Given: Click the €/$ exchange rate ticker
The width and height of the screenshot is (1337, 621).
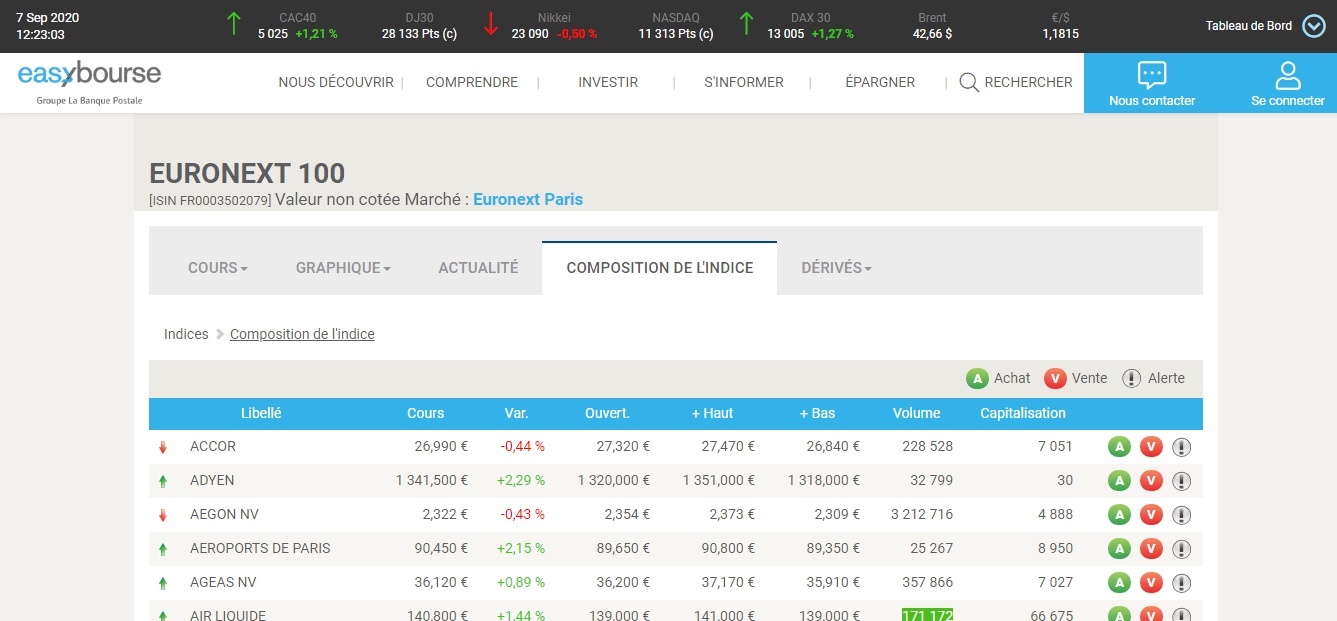Looking at the screenshot, I should click(1060, 26).
